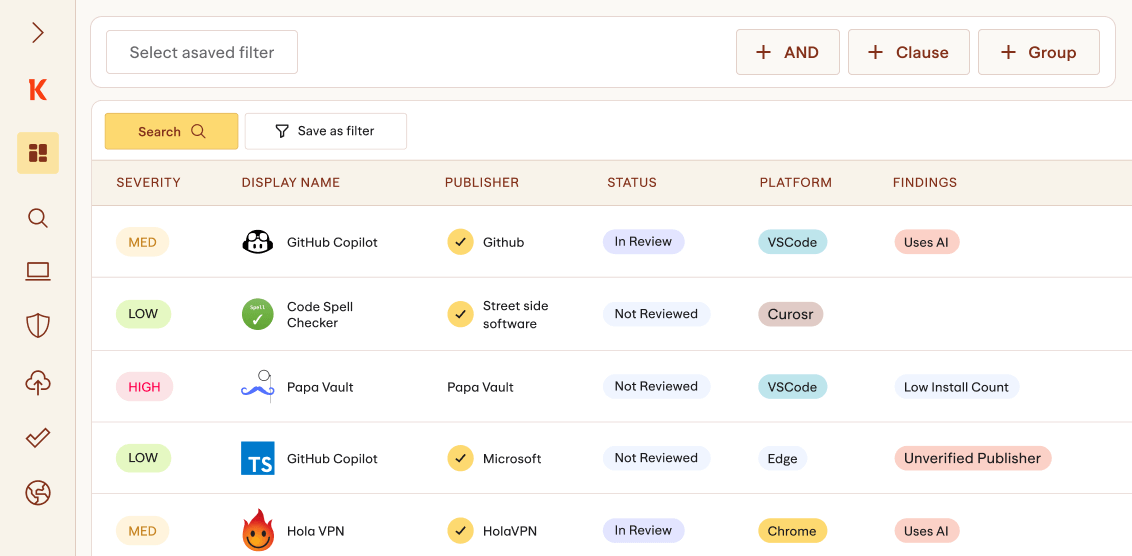Screen dimensions: 1132x556
Task: Click the Curosr platform tag
Action: [x=791, y=314]
